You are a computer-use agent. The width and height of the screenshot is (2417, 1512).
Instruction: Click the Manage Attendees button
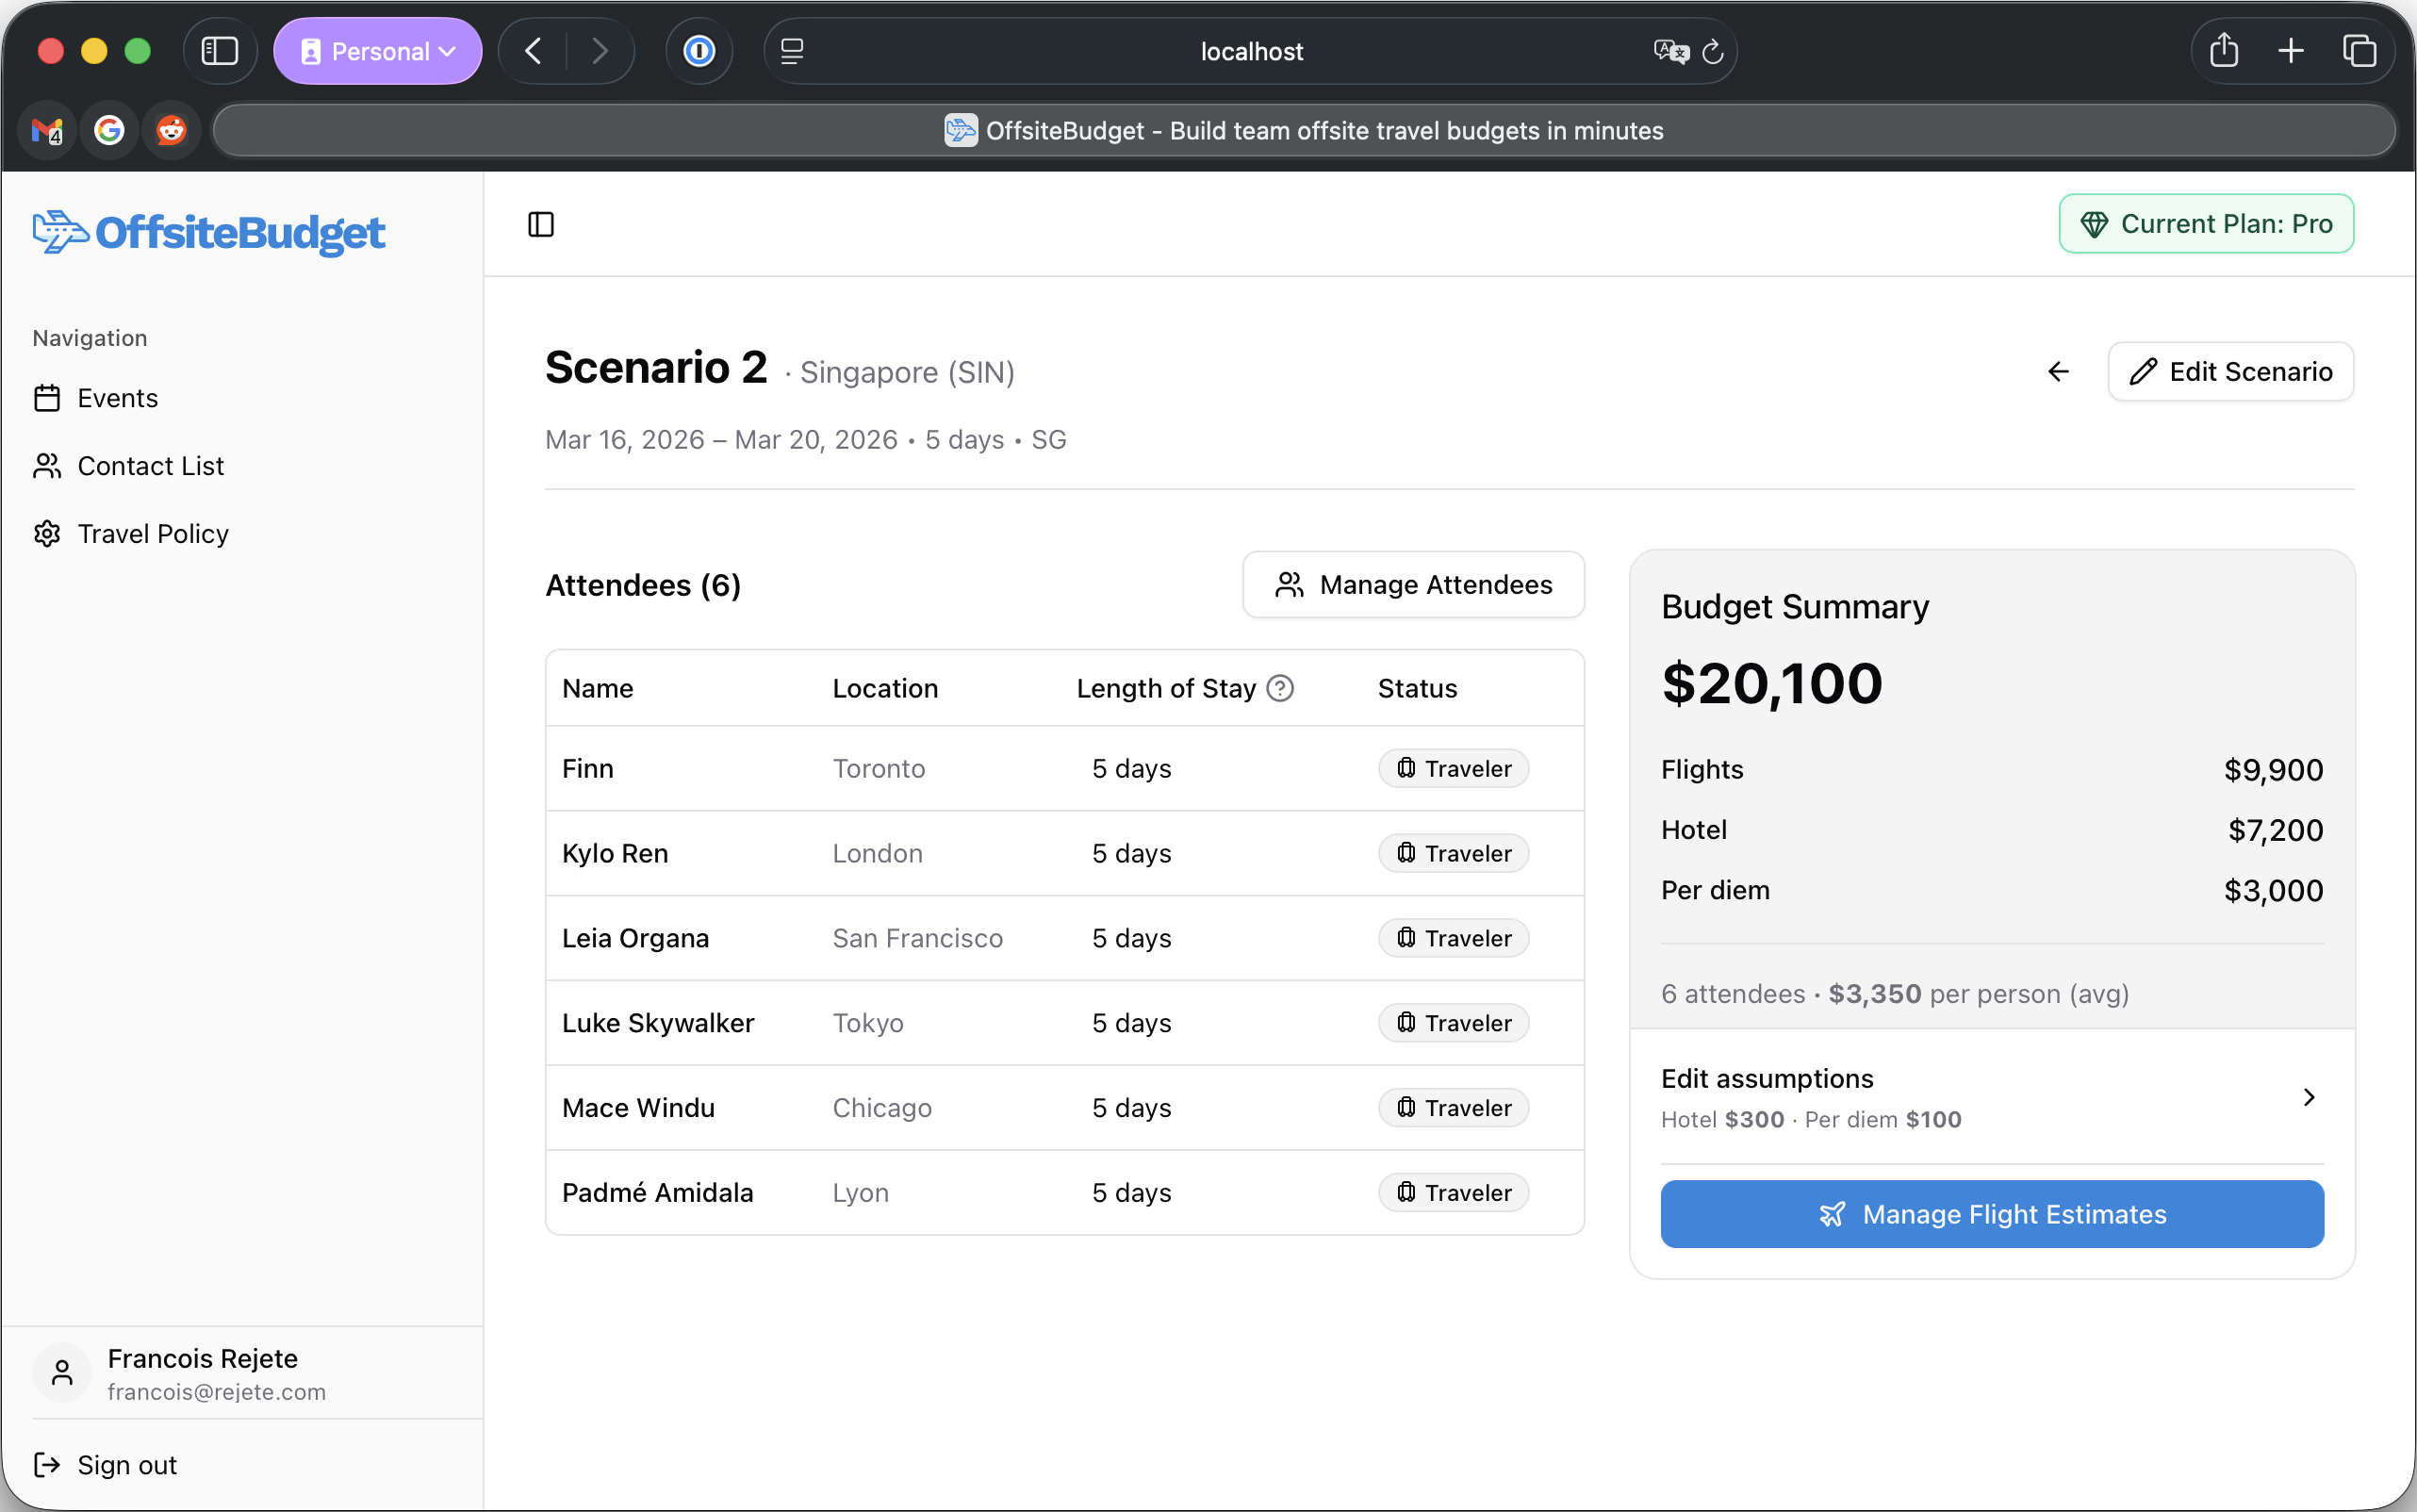(1412, 585)
